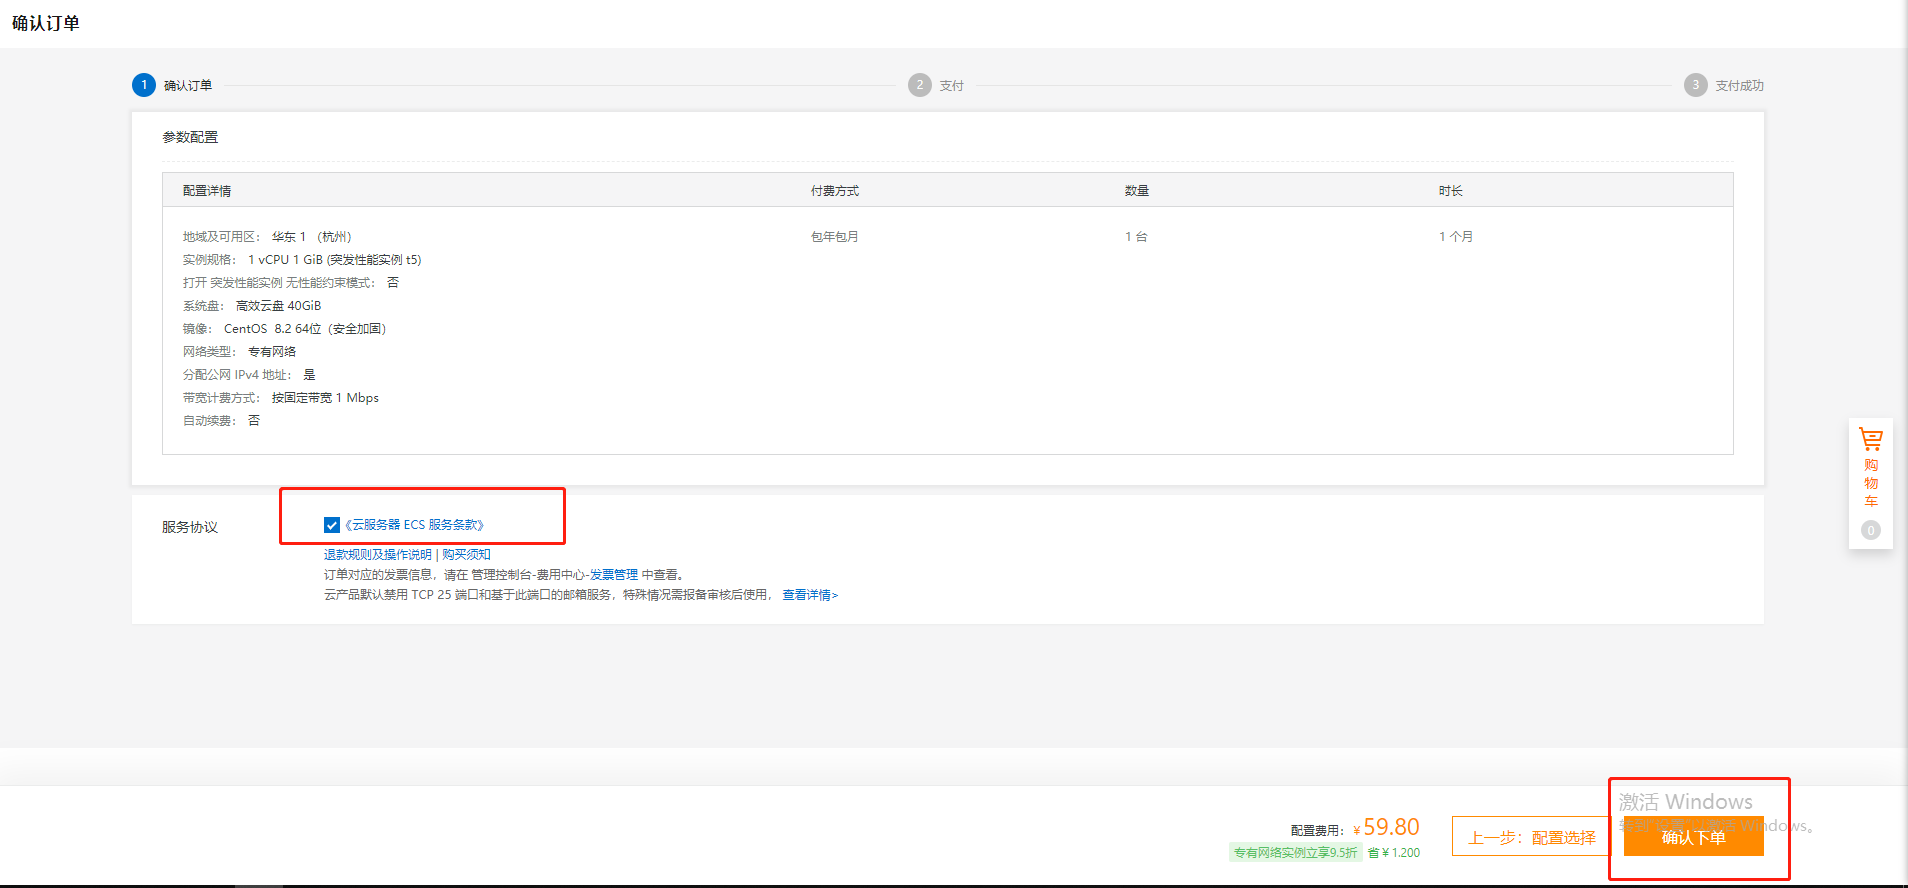Select step 3 payment success circle

(1696, 85)
